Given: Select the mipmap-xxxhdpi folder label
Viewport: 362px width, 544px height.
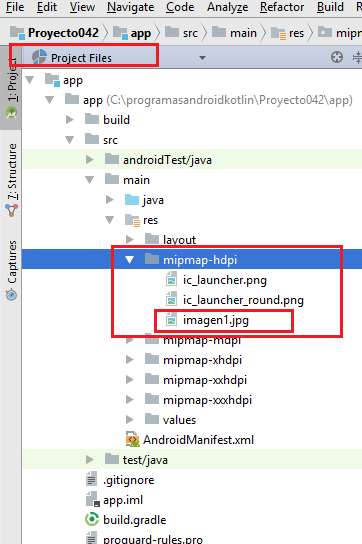Looking at the screenshot, I should (x=207, y=400).
